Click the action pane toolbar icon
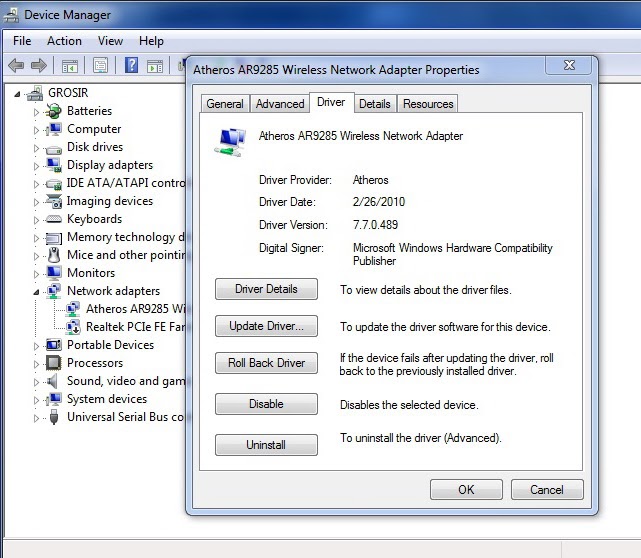This screenshot has width=641, height=558. (x=155, y=66)
